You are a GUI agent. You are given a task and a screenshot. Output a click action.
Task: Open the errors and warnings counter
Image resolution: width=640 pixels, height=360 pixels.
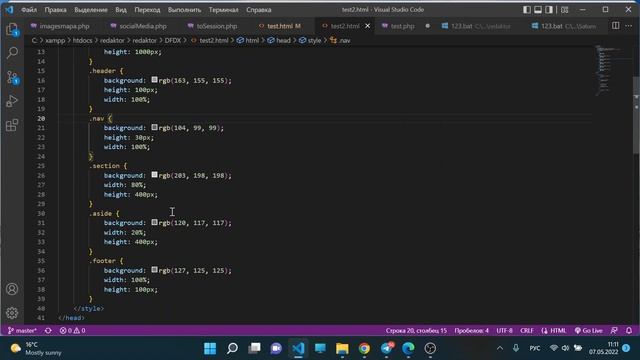(x=72, y=331)
